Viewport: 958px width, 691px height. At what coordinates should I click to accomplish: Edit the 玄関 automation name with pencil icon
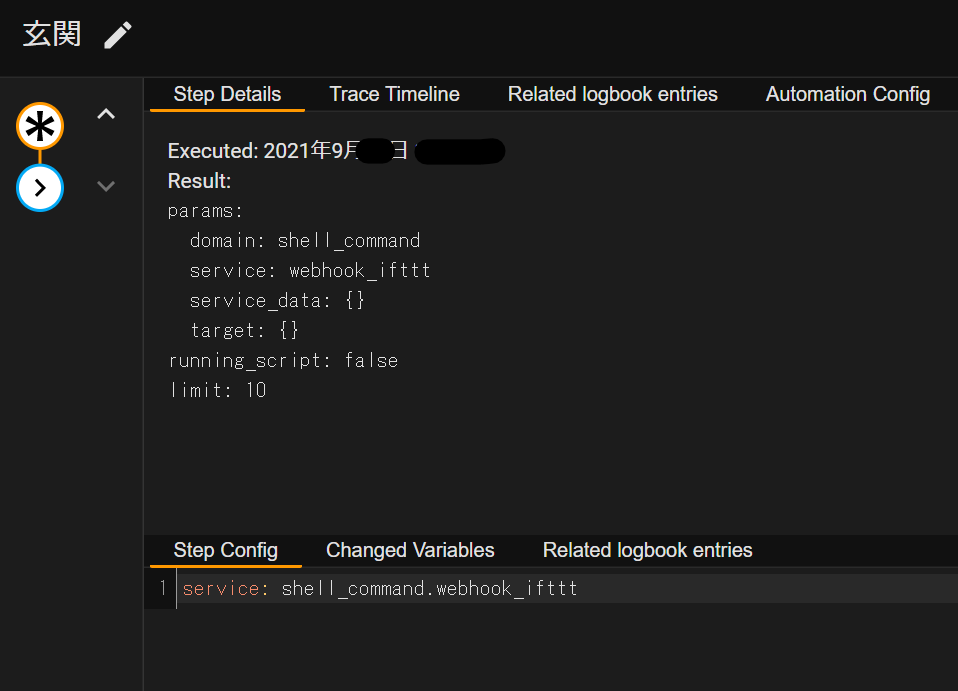point(118,35)
